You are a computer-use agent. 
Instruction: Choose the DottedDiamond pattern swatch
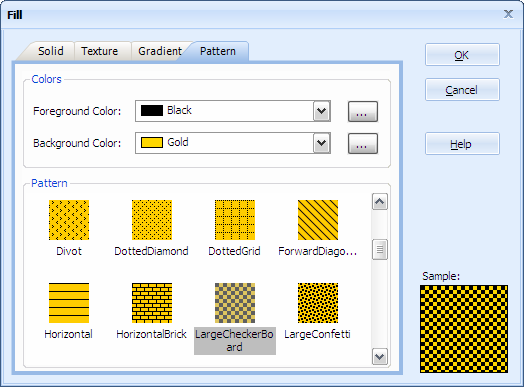(152, 220)
